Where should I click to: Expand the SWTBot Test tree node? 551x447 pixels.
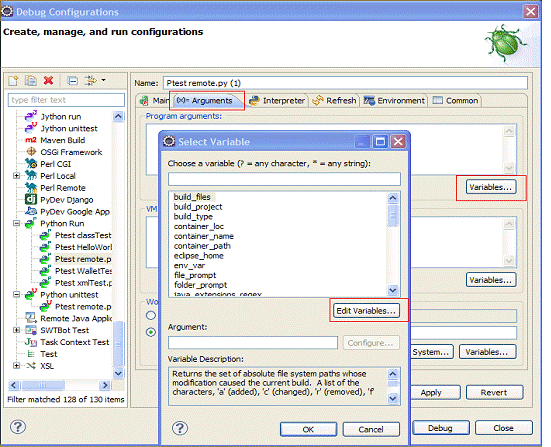(16, 330)
